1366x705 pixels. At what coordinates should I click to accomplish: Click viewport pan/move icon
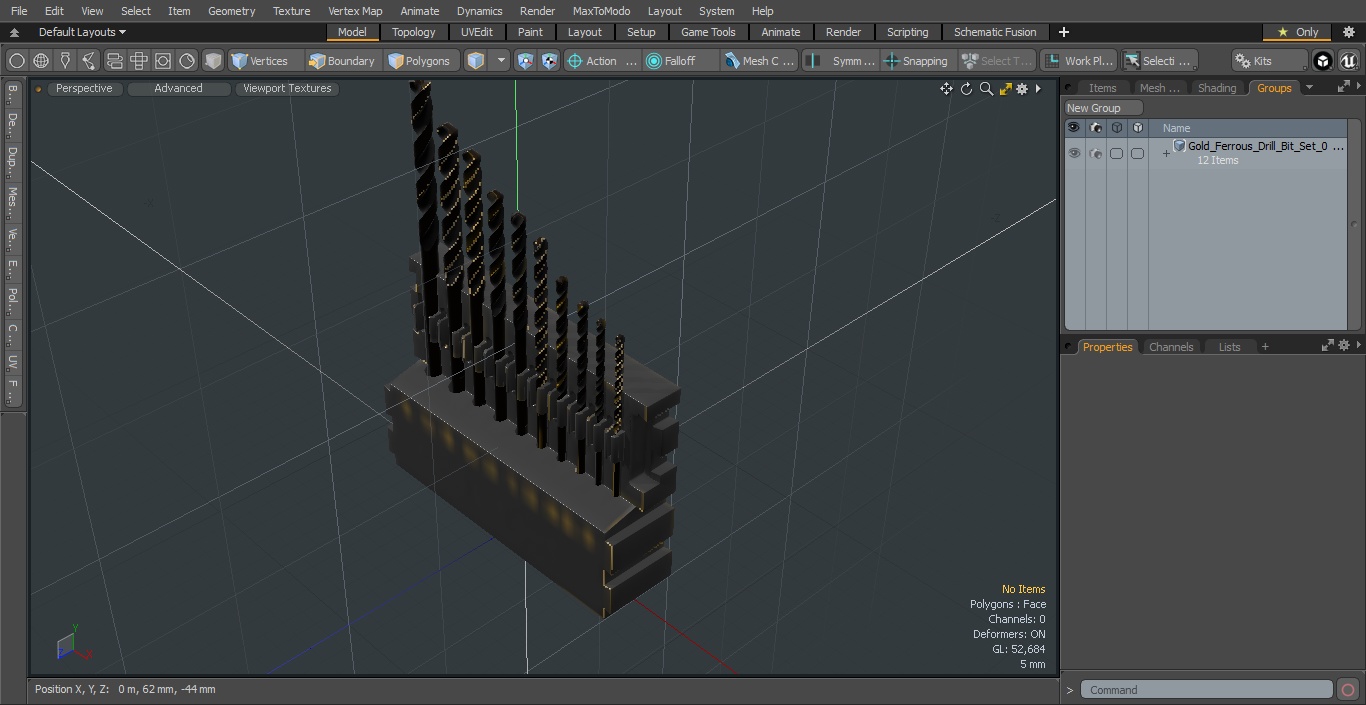tap(946, 89)
